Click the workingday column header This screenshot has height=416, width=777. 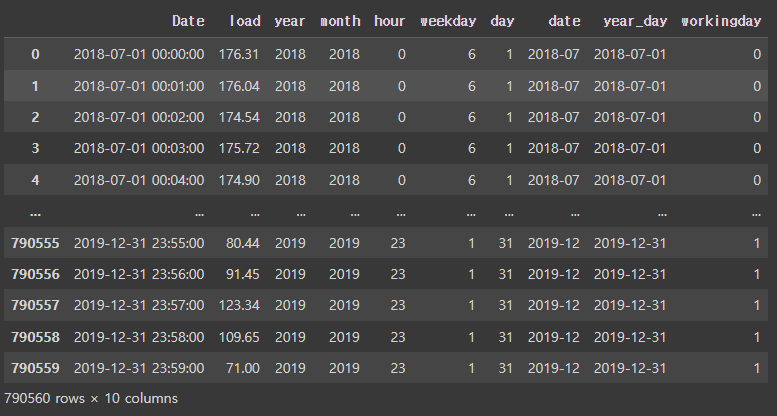tap(721, 21)
